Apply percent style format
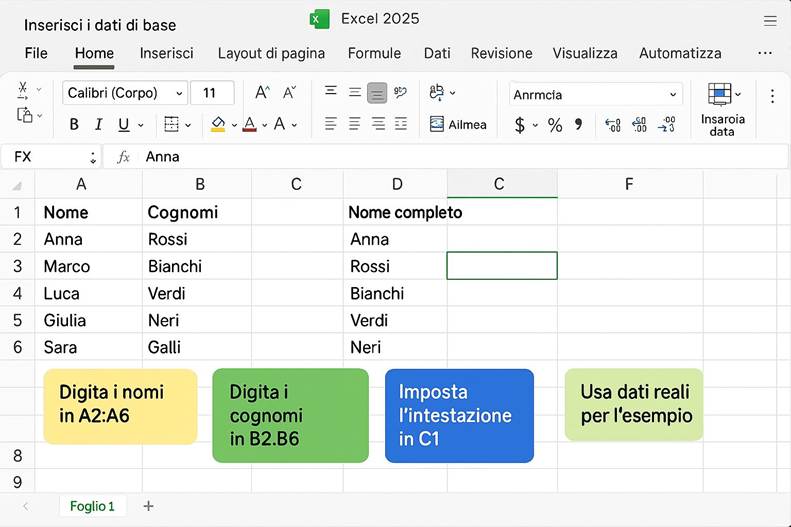This screenshot has height=527, width=791. pos(555,125)
